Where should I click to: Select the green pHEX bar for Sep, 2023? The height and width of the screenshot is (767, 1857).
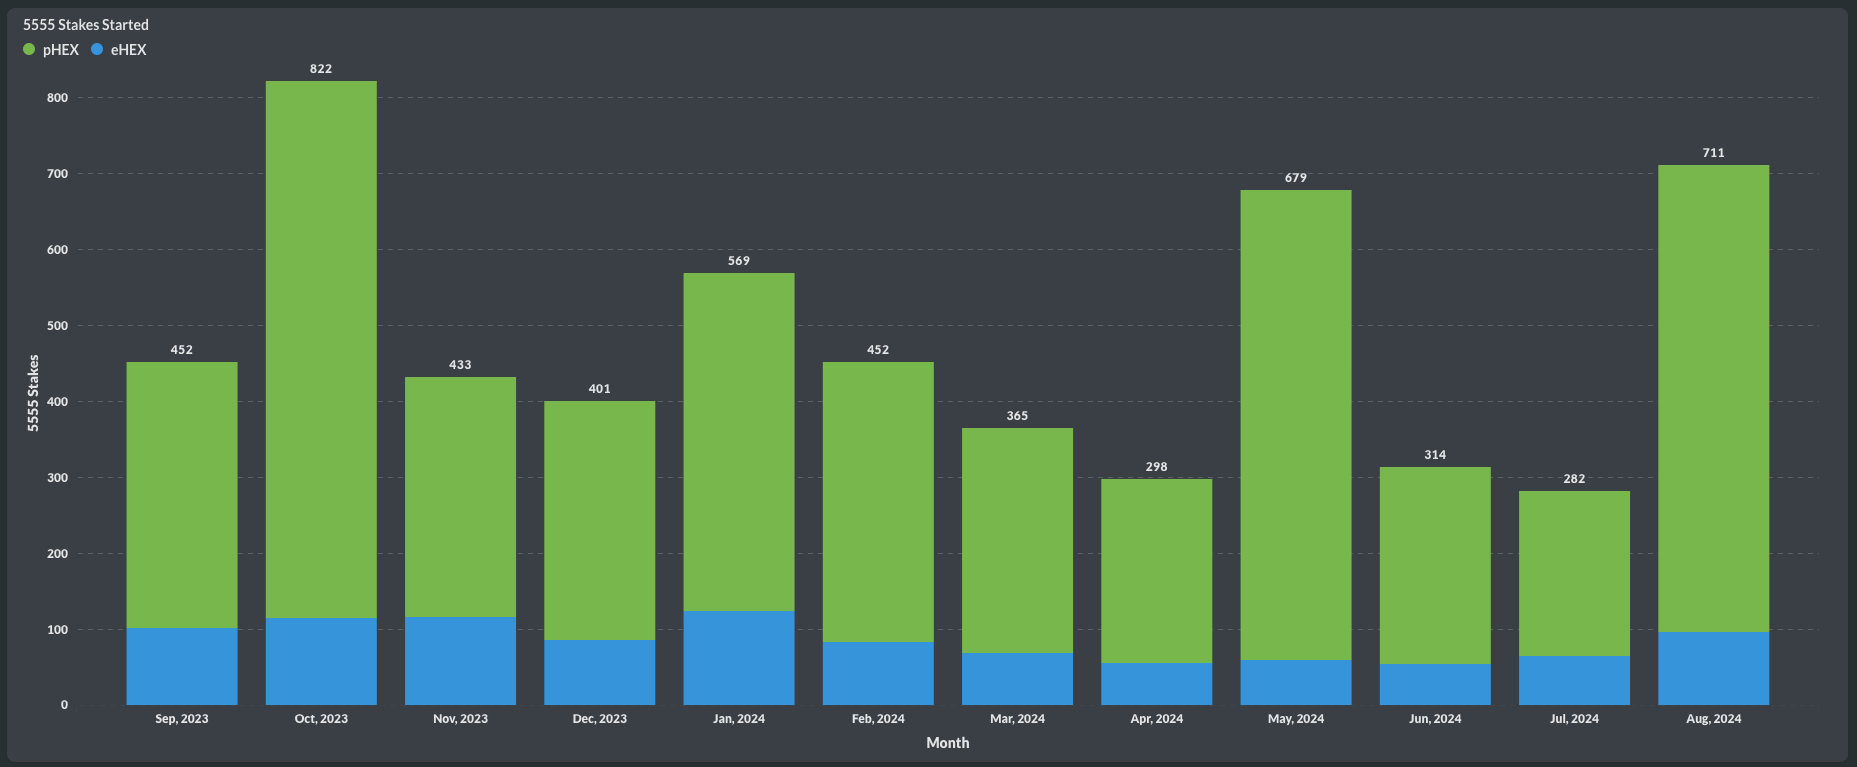pyautogui.click(x=182, y=495)
